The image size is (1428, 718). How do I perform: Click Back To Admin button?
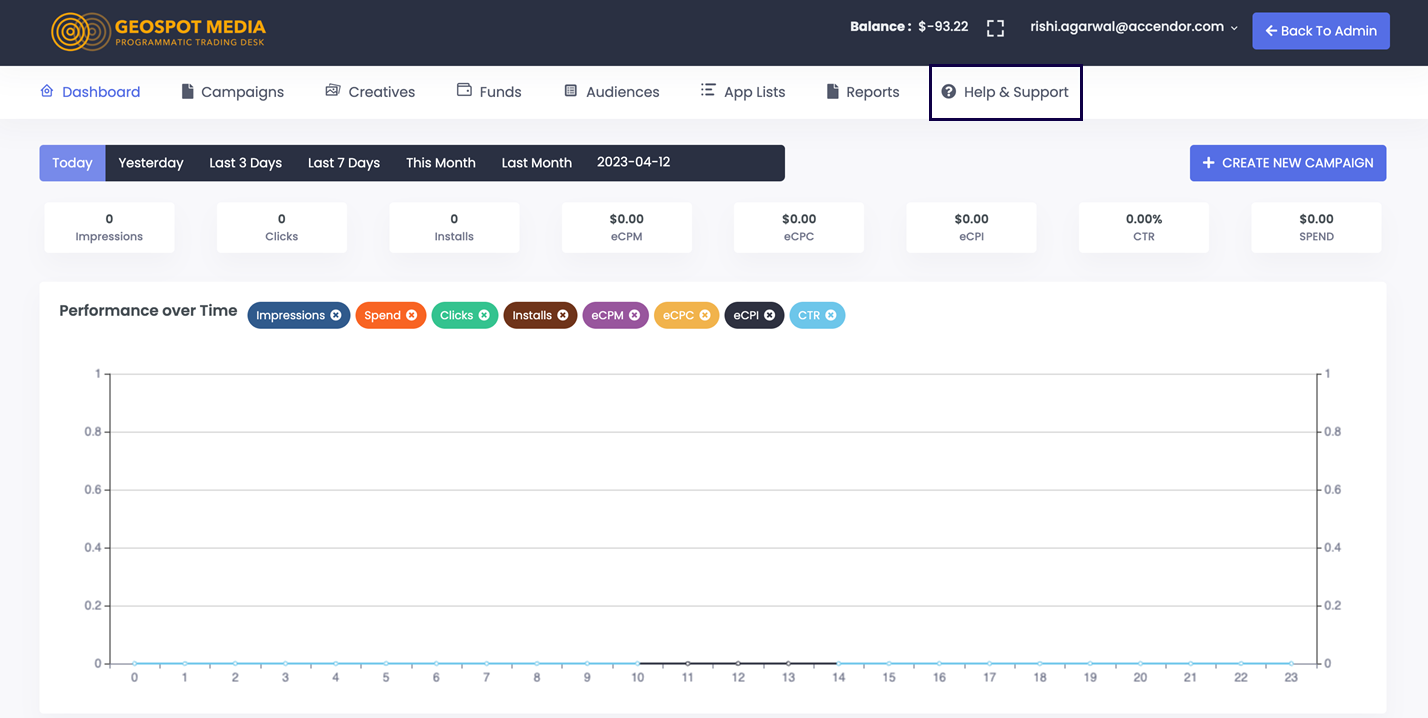tap(1320, 31)
